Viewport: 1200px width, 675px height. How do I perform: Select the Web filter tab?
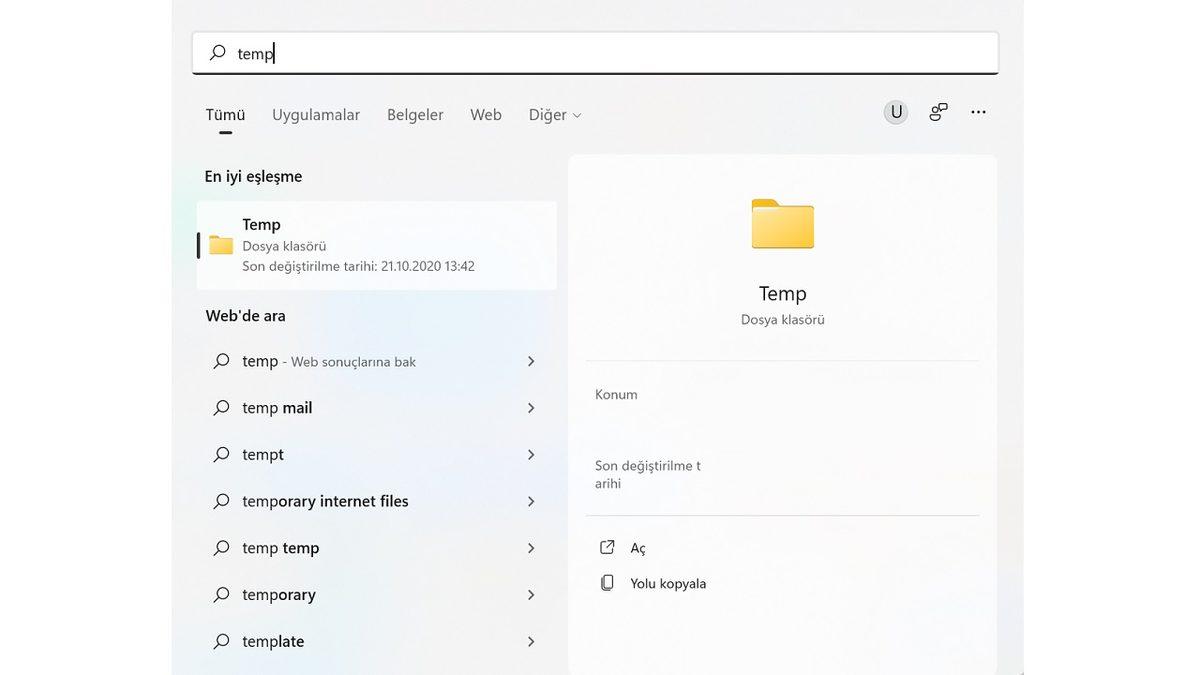coord(486,115)
